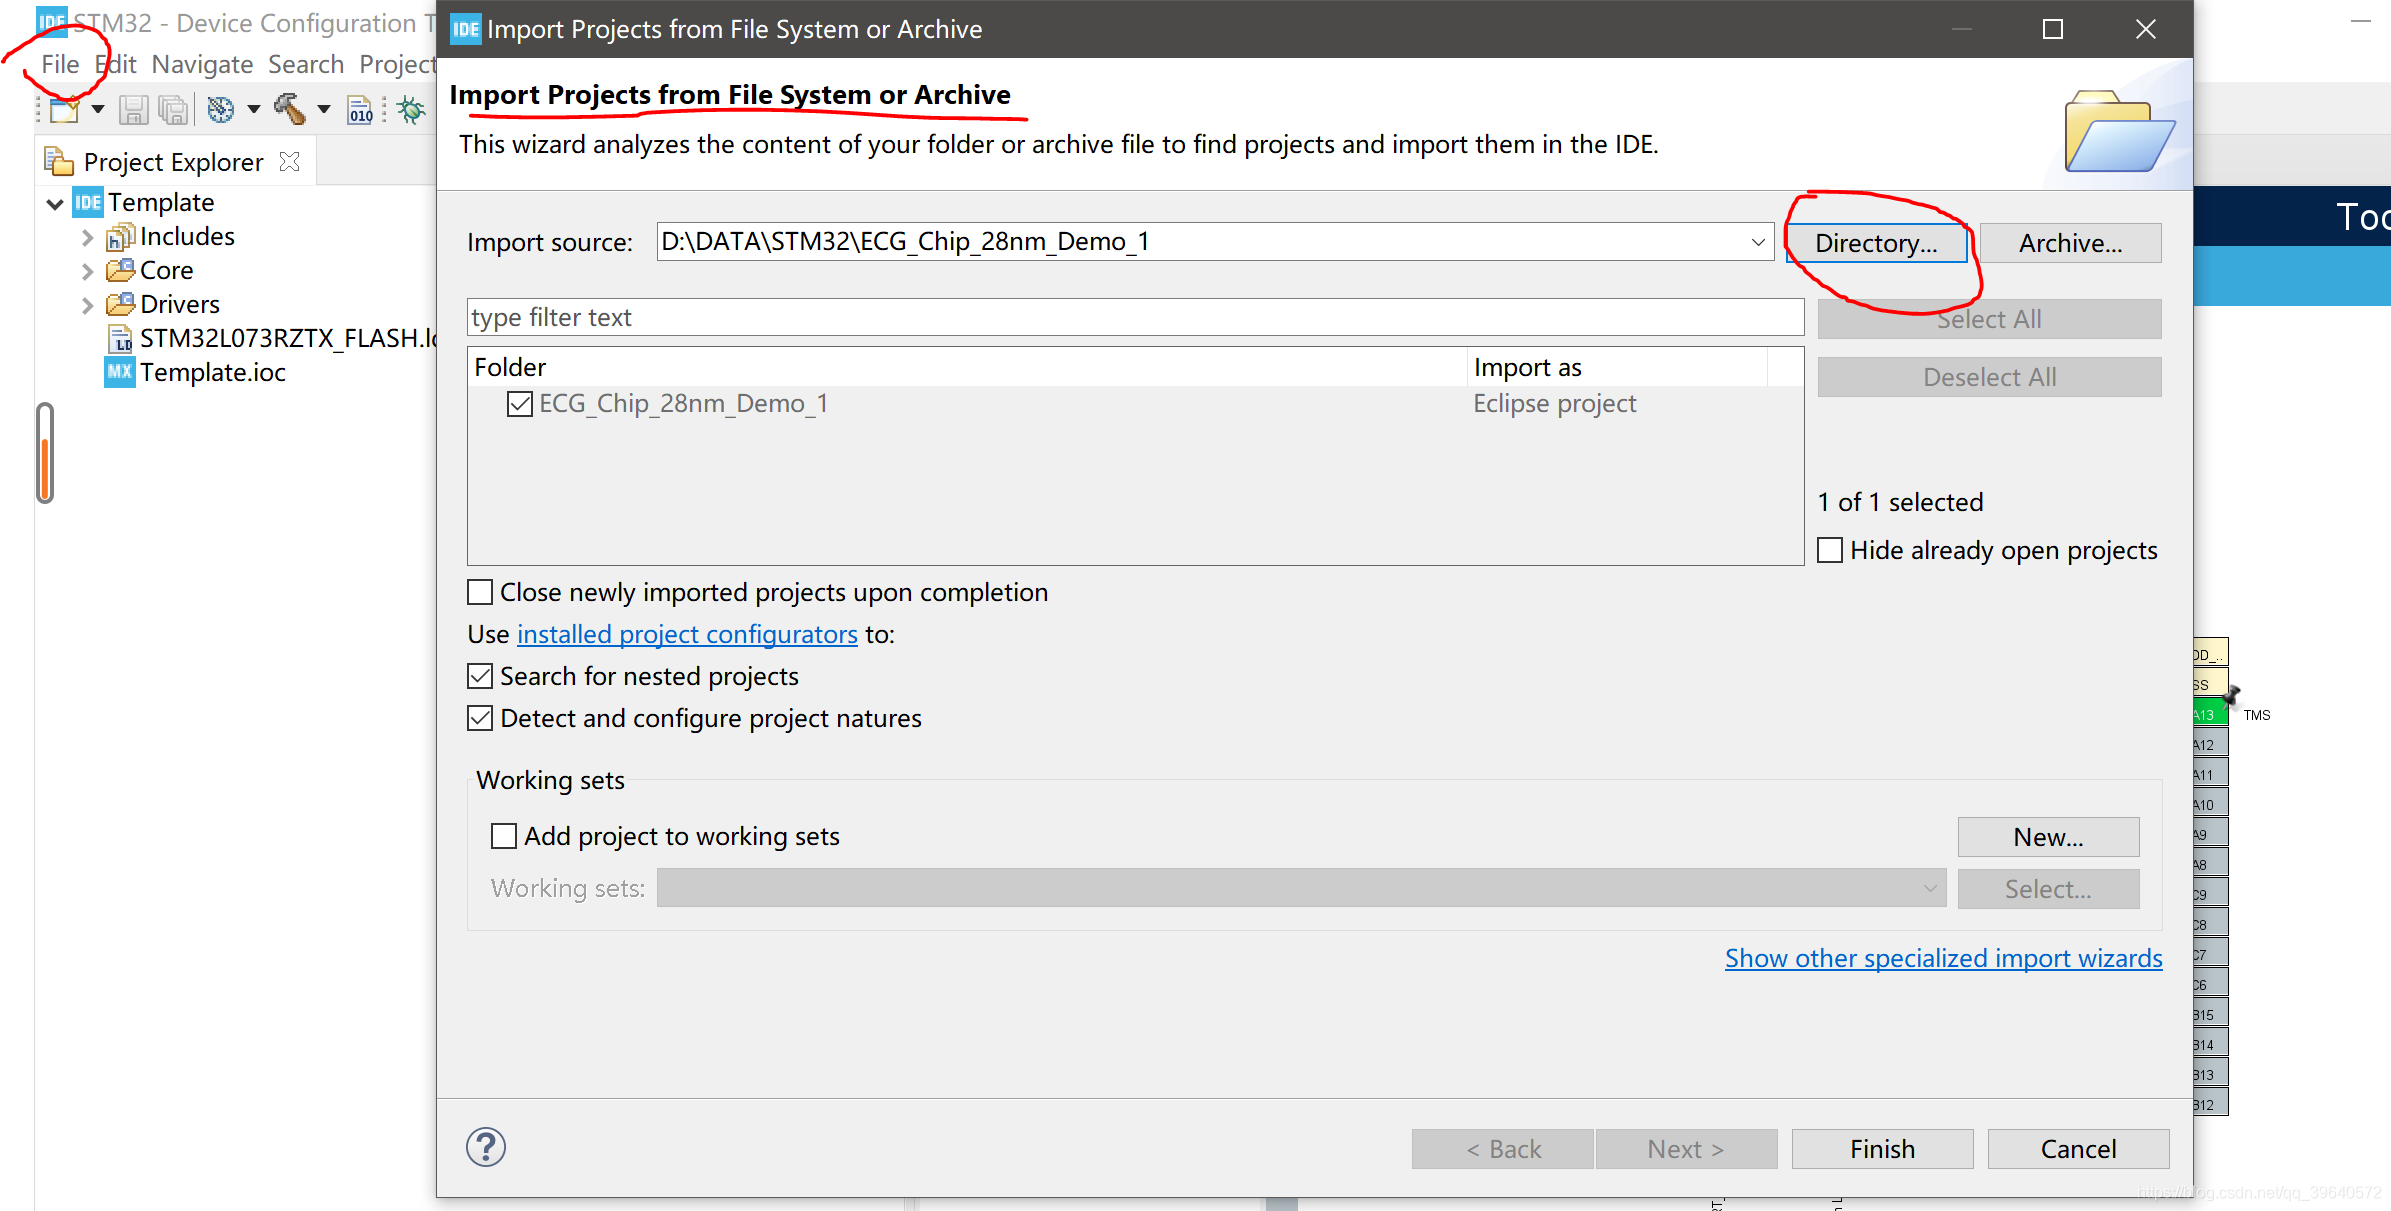Click the help question mark icon

[486, 1148]
